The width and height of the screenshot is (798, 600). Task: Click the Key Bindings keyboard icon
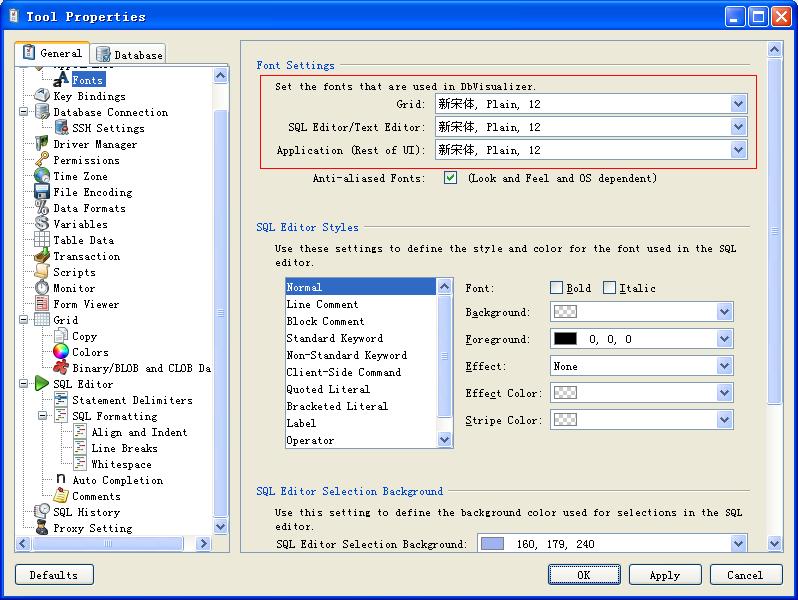click(42, 95)
